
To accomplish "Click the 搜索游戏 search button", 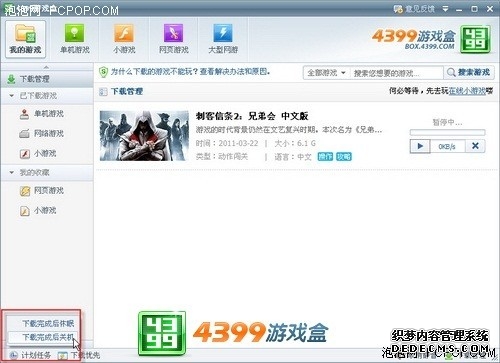I will pos(469,72).
